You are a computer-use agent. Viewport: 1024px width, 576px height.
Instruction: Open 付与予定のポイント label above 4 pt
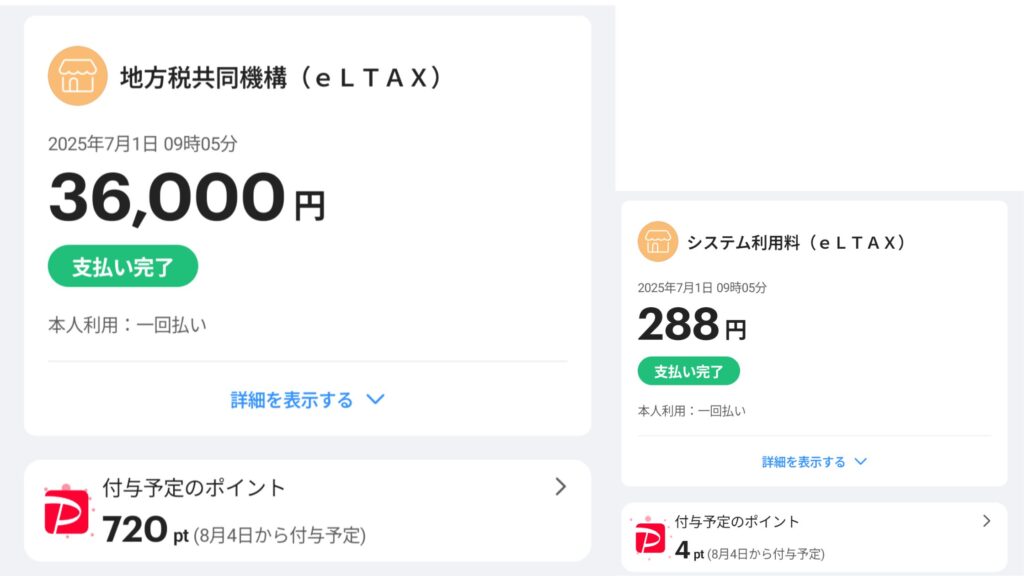pyautogui.click(x=737, y=522)
